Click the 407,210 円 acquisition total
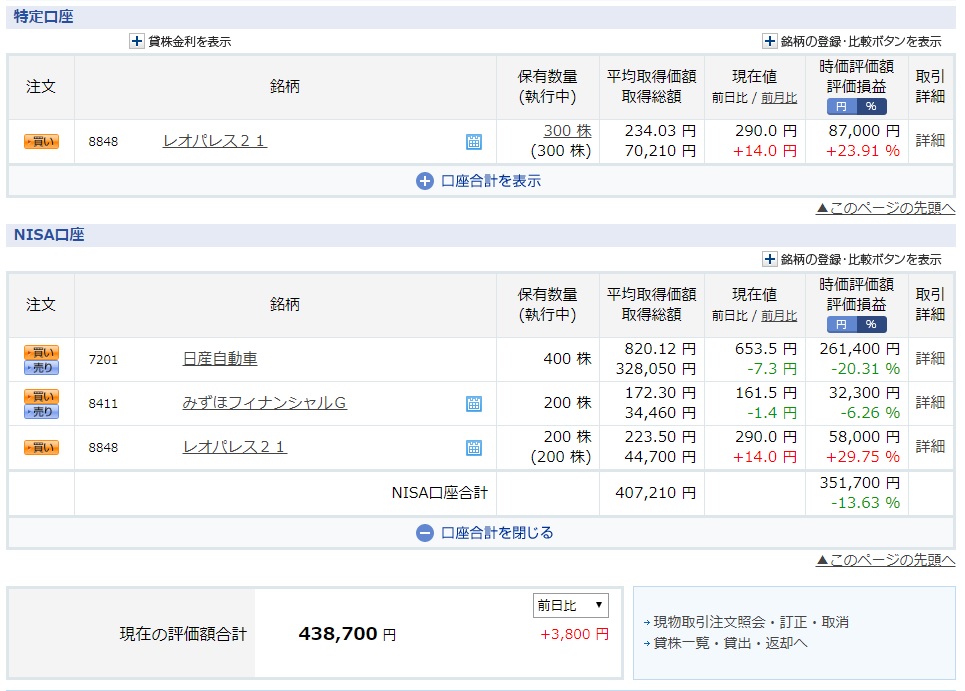This screenshot has width=965, height=691. (x=655, y=493)
